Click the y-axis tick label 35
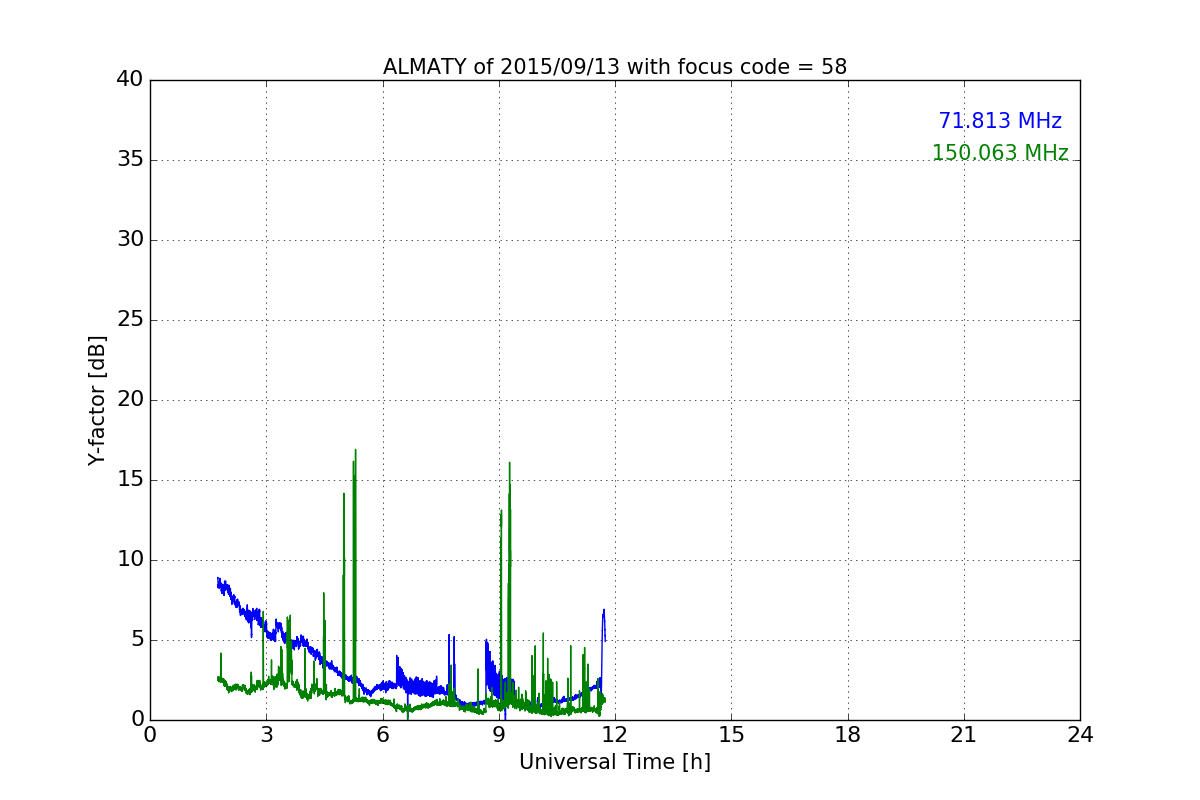This screenshot has height=800, width=1200. pos(130,160)
